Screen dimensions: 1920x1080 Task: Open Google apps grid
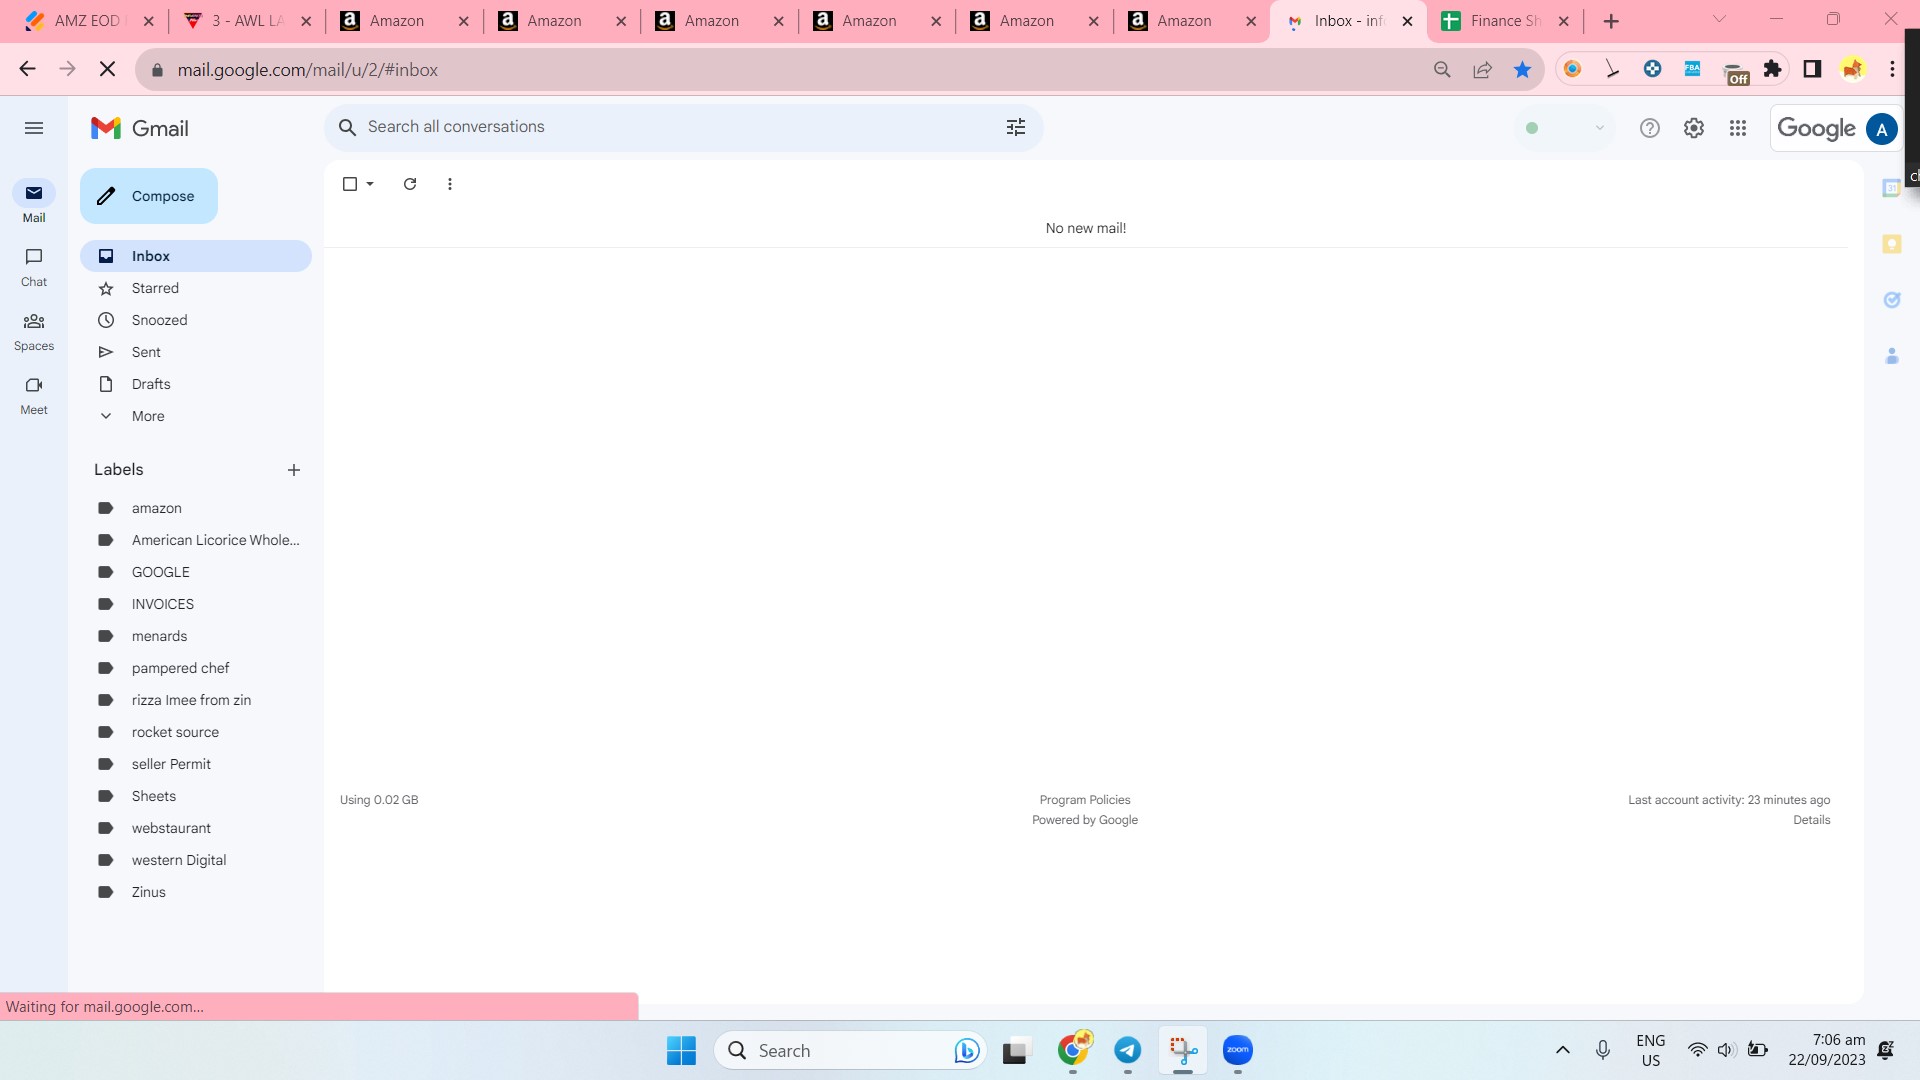tap(1738, 128)
